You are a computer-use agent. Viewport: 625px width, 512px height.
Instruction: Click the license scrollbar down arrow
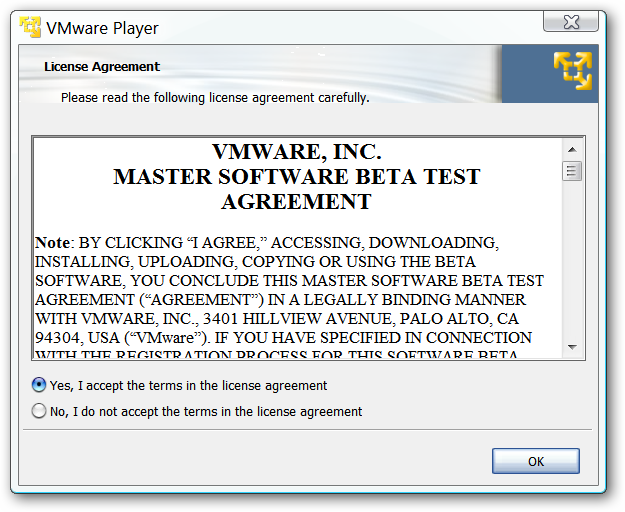(572, 347)
